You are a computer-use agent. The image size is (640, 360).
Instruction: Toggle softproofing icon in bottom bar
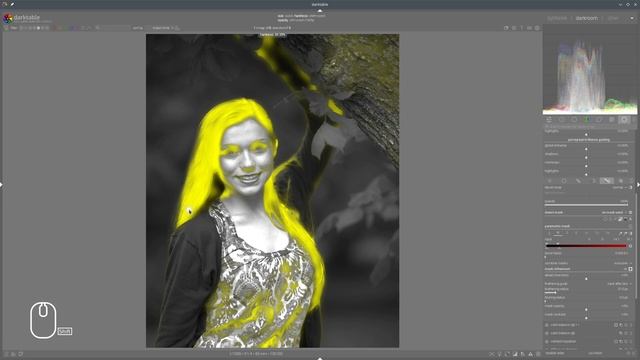(x=522, y=354)
